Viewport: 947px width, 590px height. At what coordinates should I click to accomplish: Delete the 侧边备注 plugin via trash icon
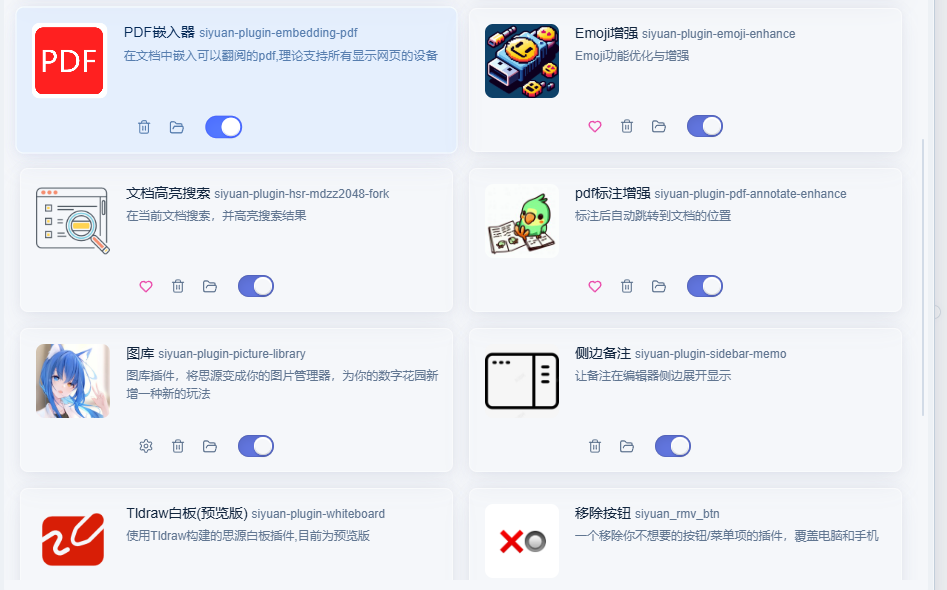tap(595, 446)
